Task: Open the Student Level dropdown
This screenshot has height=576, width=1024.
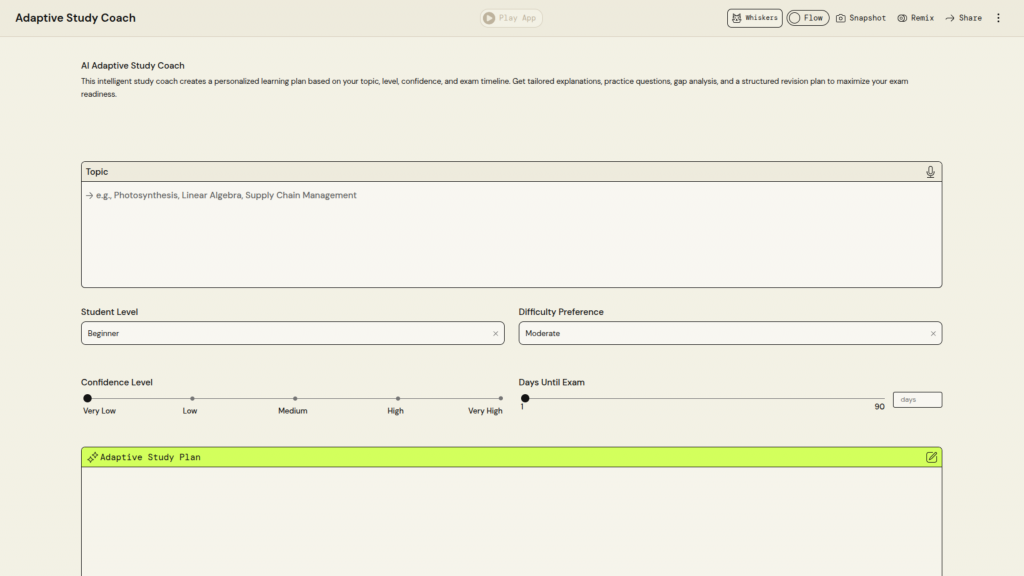Action: pos(285,333)
